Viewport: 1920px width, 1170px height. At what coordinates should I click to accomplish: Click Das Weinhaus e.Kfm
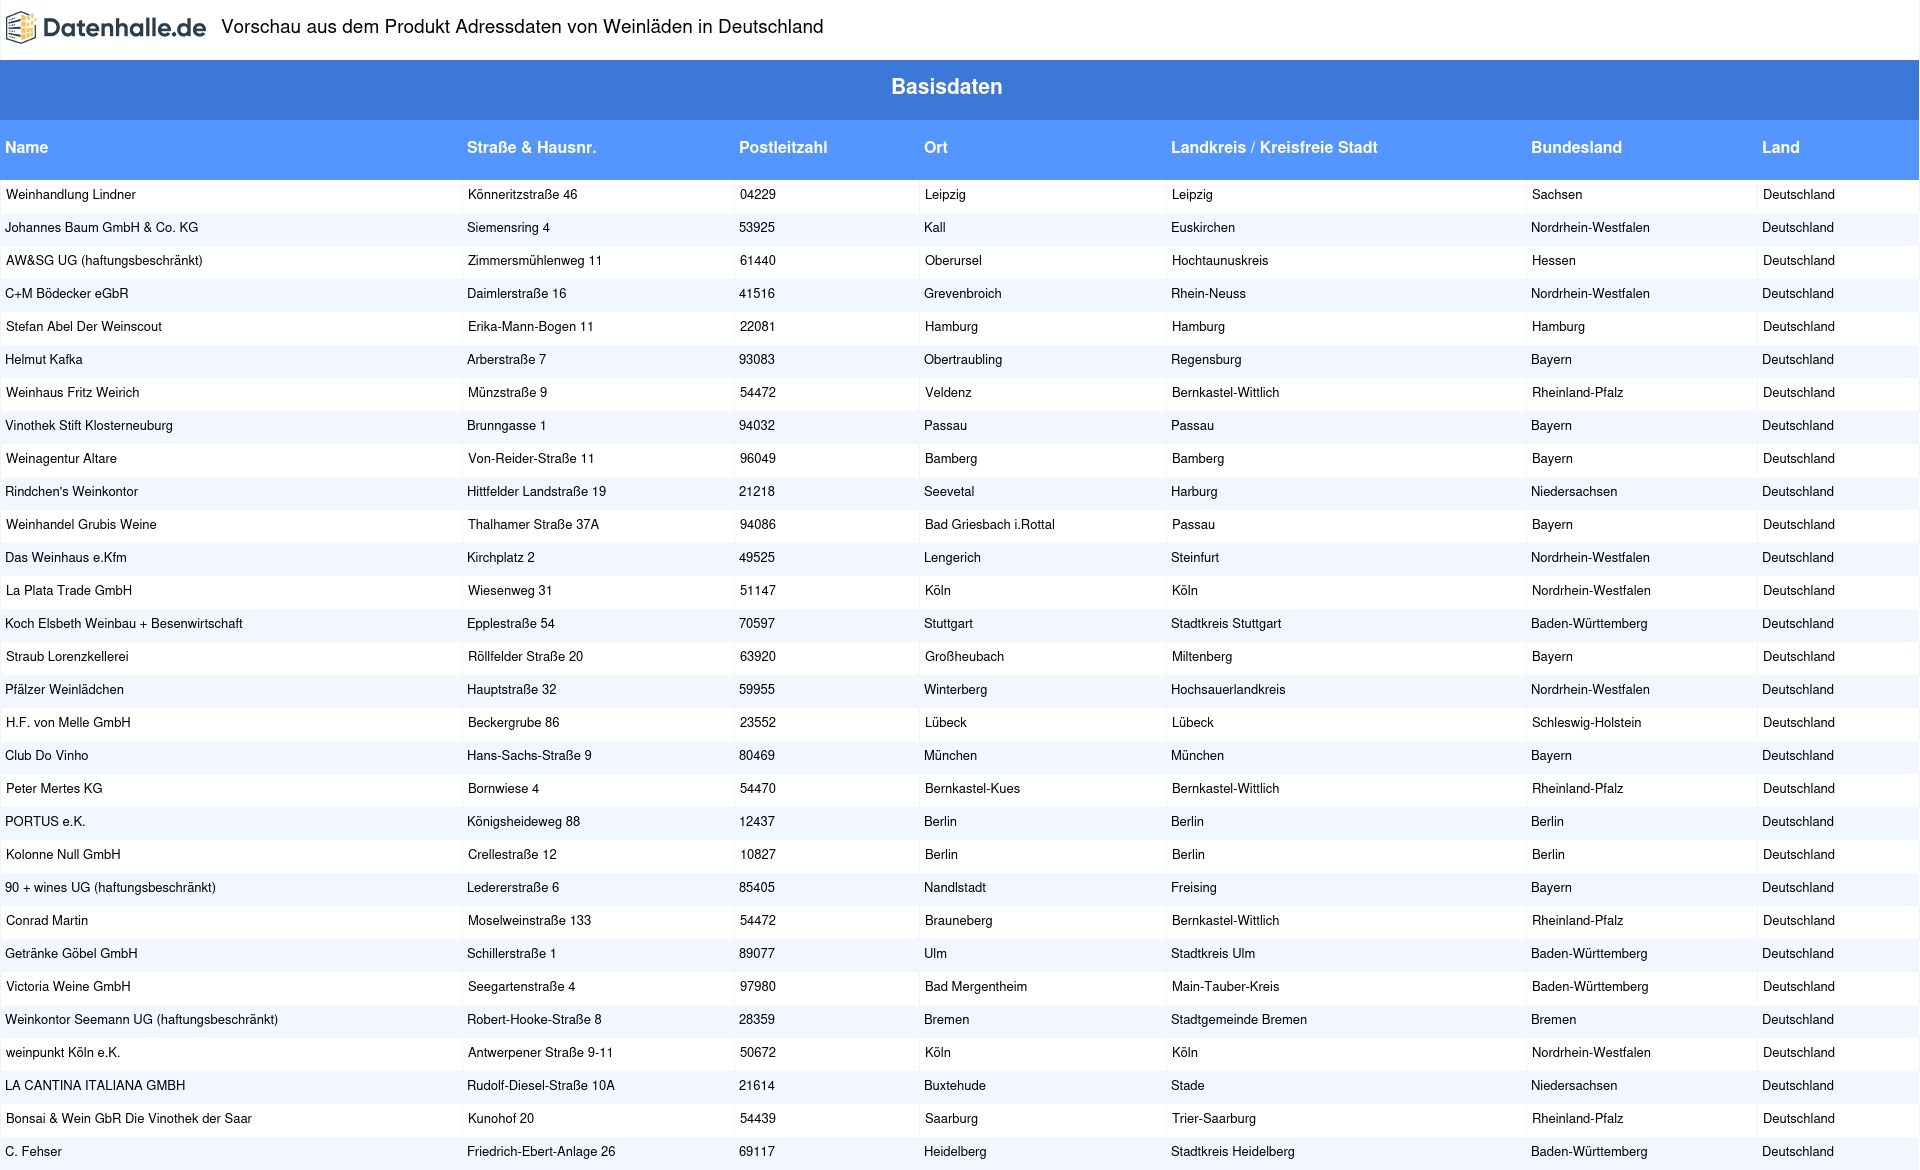[x=66, y=558]
